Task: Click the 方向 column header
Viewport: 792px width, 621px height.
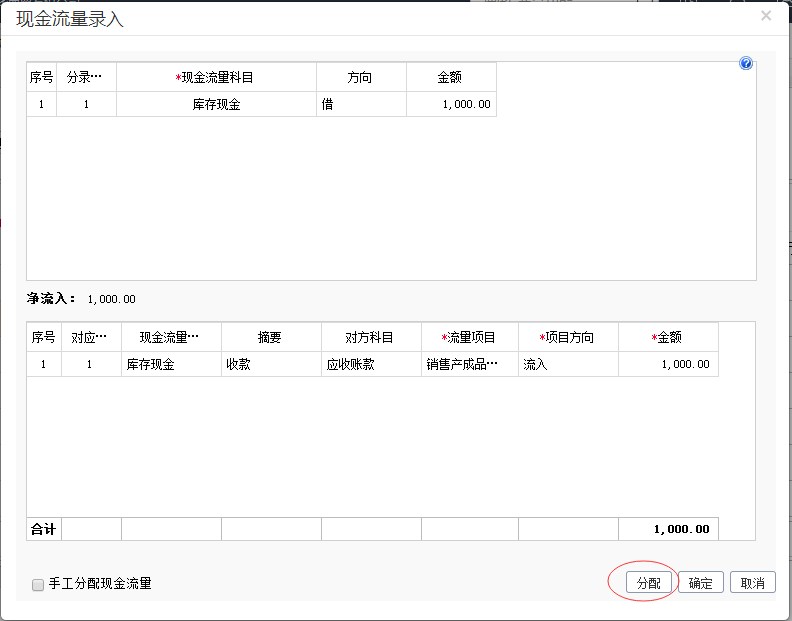Action: [x=361, y=77]
